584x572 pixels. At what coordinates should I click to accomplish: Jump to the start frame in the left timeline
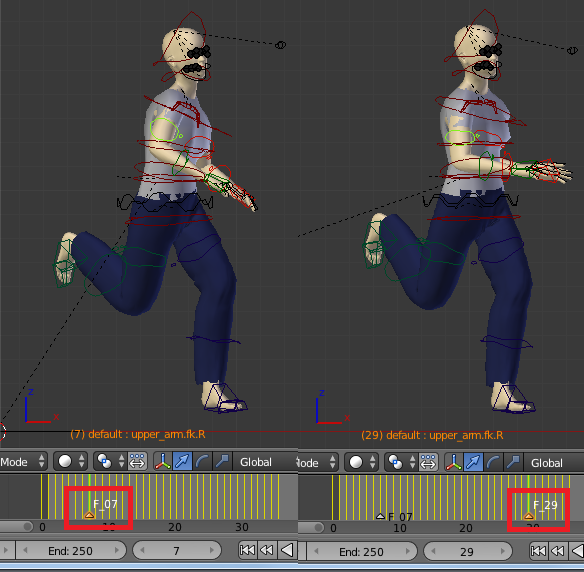pos(247,550)
